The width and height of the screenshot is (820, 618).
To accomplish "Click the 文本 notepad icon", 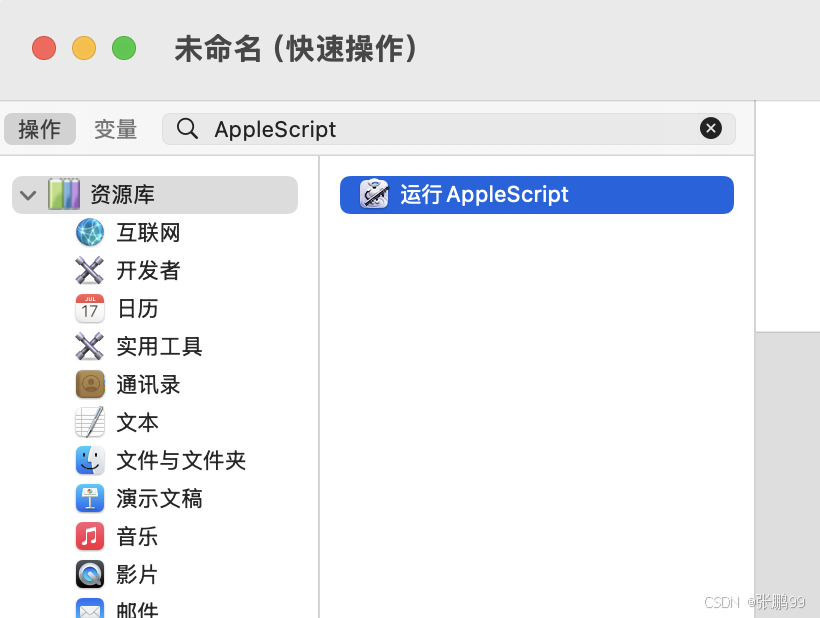I will [90, 422].
